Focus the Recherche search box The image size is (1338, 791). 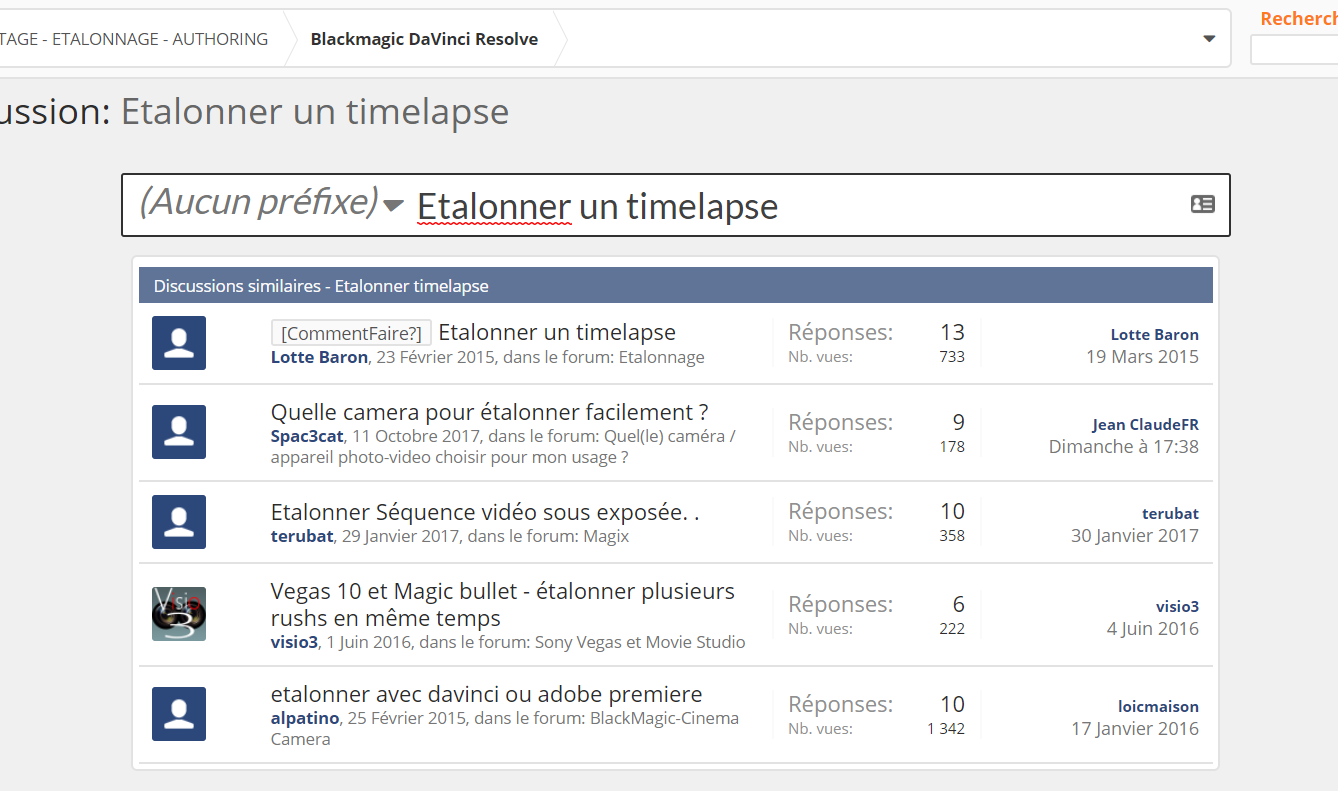[1294, 50]
